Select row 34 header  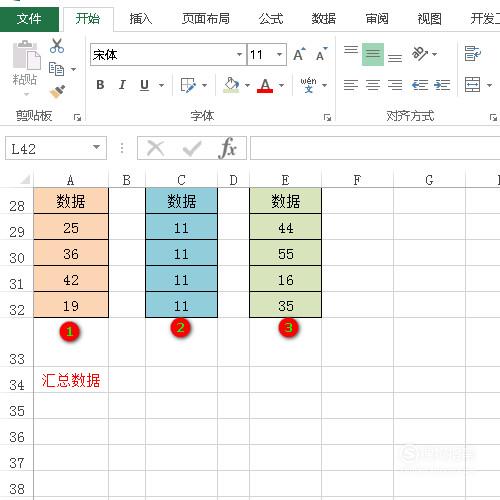[17, 380]
